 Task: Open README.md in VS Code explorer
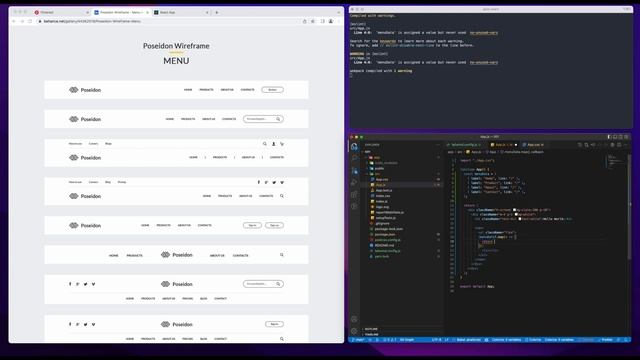click(x=384, y=245)
